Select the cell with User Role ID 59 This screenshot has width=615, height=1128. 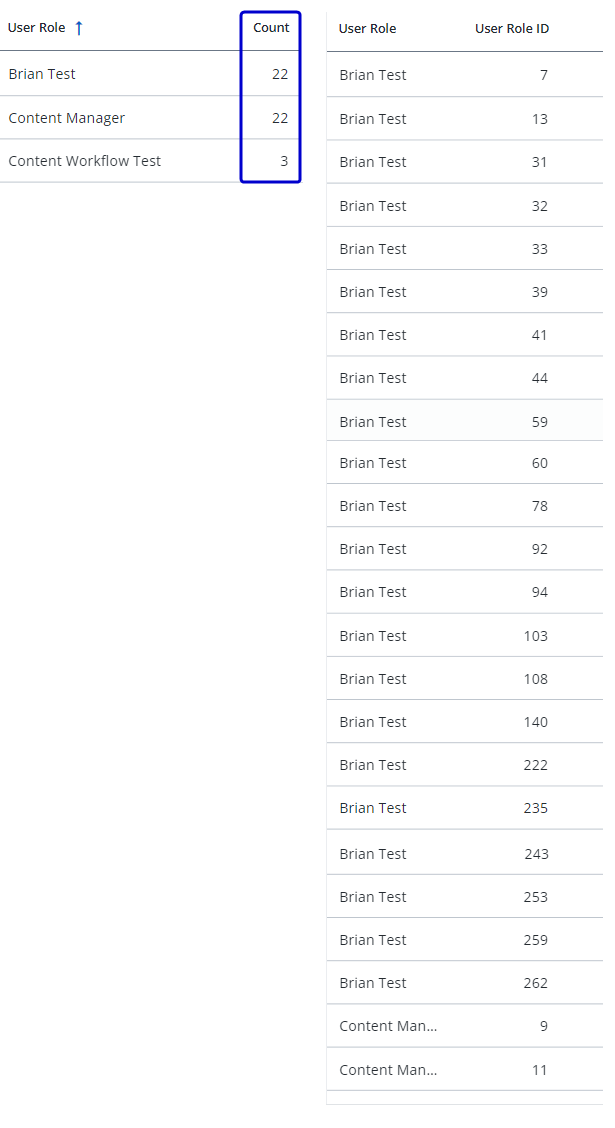click(540, 422)
